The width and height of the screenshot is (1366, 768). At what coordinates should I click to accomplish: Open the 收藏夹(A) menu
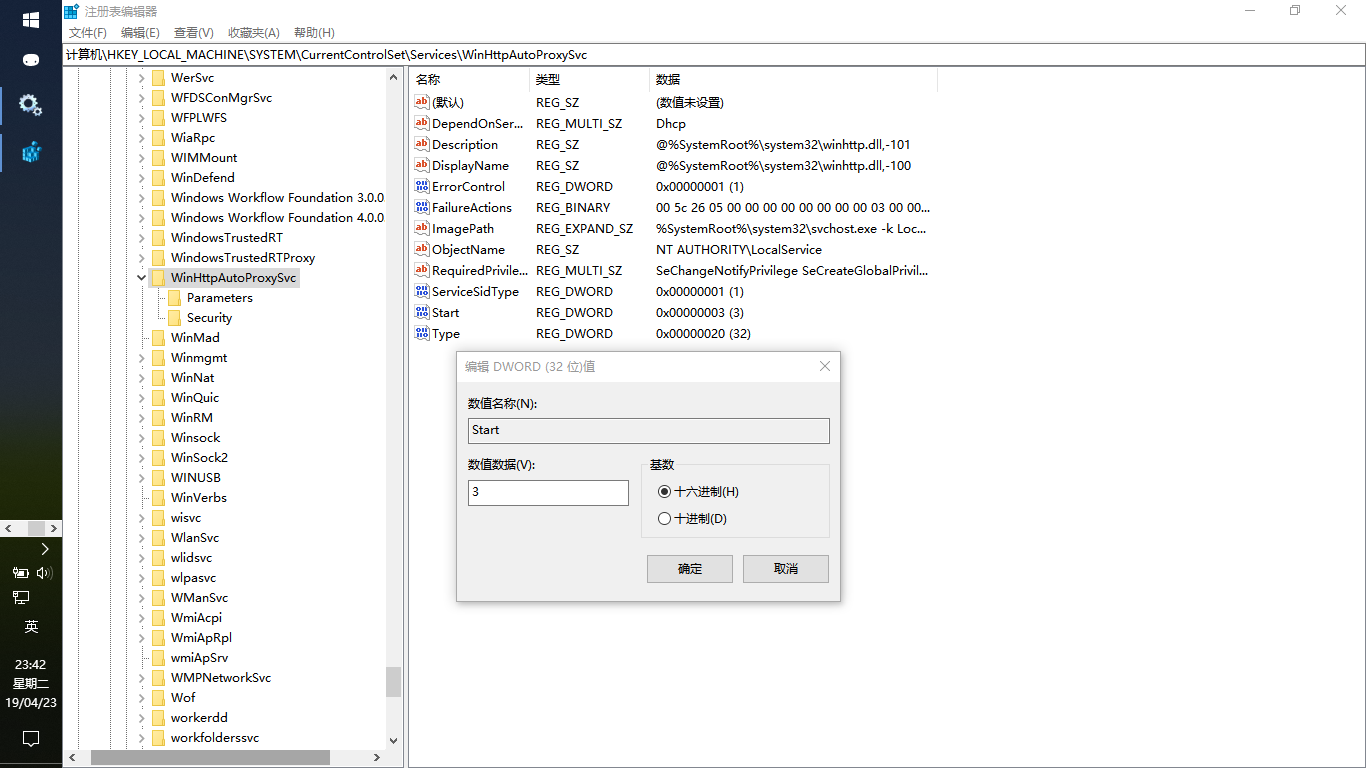254,33
